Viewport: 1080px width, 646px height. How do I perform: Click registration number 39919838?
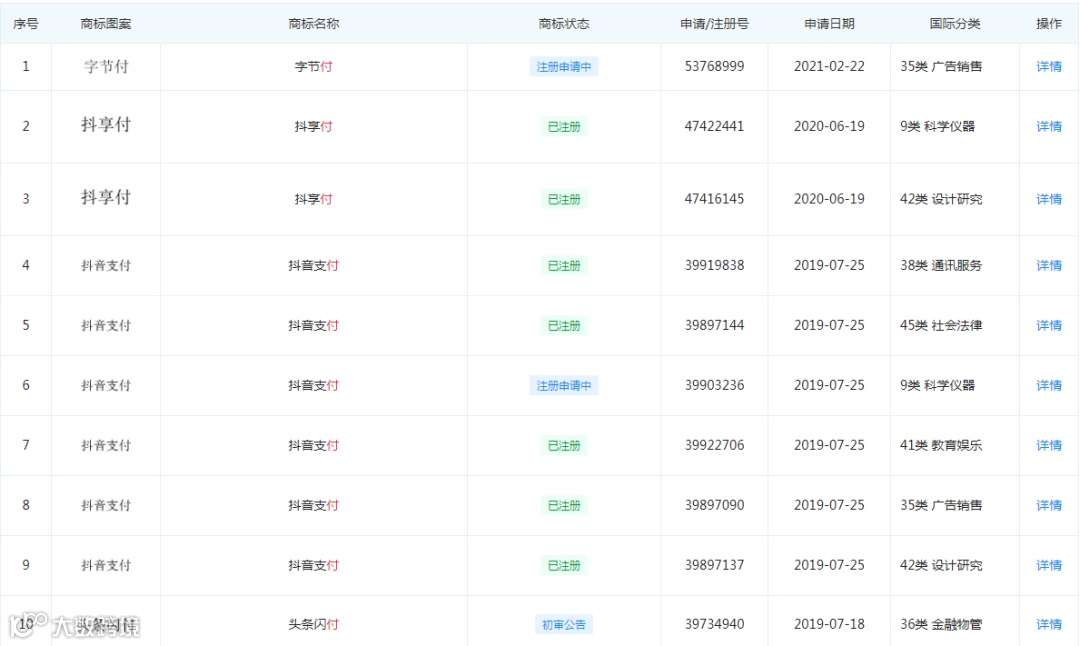coord(714,266)
